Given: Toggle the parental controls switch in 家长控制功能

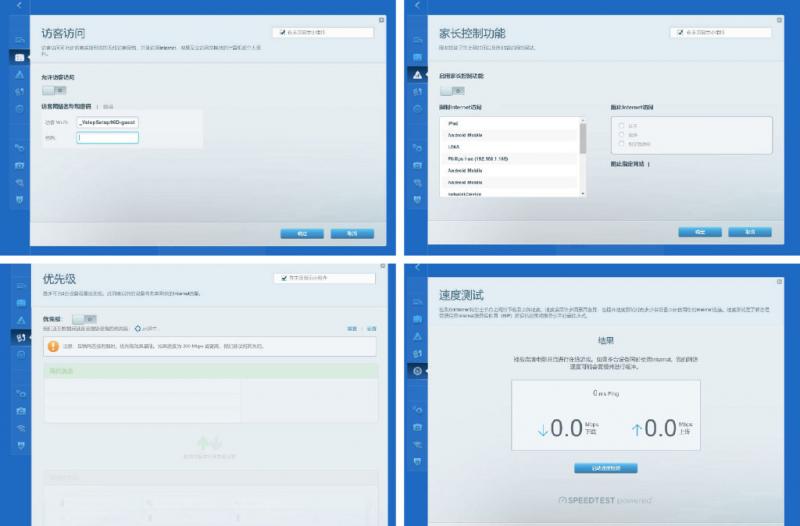Looking at the screenshot, I should pos(452,90).
